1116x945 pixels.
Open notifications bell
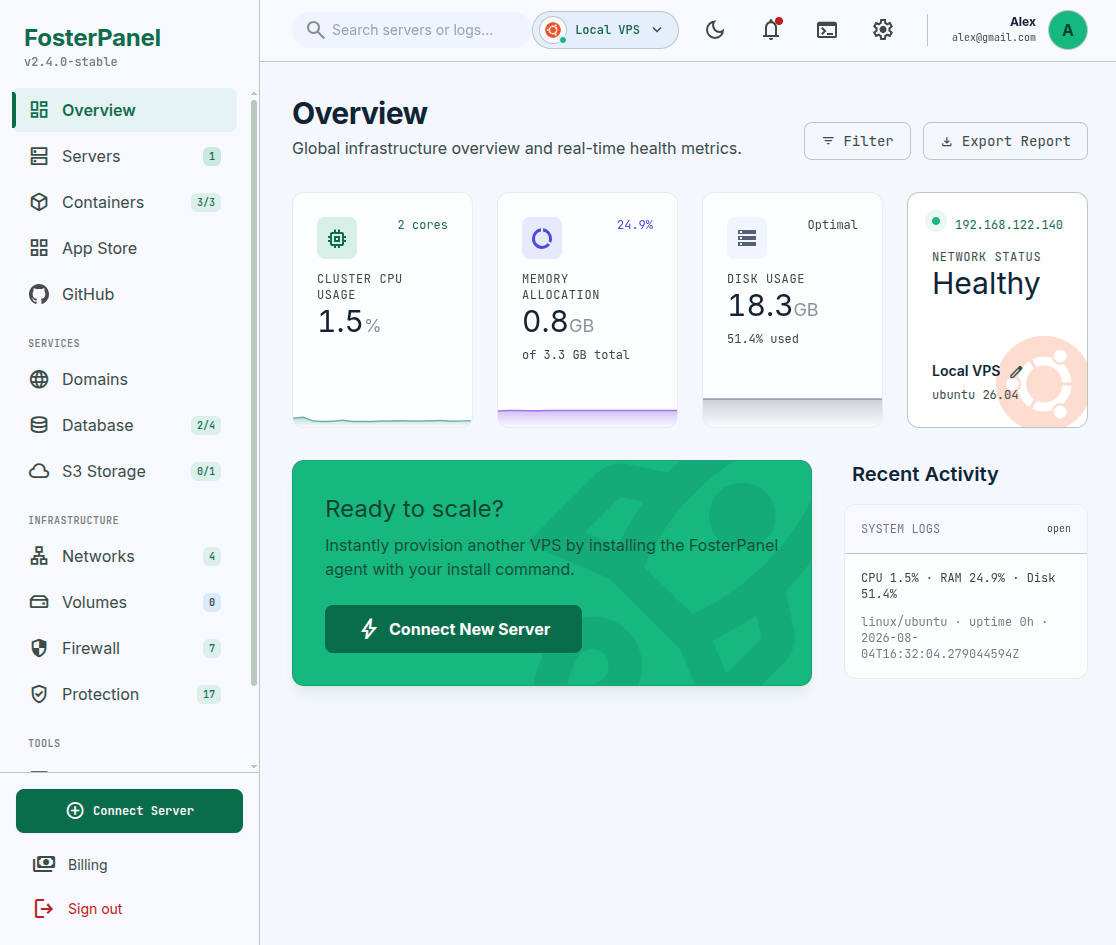[x=771, y=30]
